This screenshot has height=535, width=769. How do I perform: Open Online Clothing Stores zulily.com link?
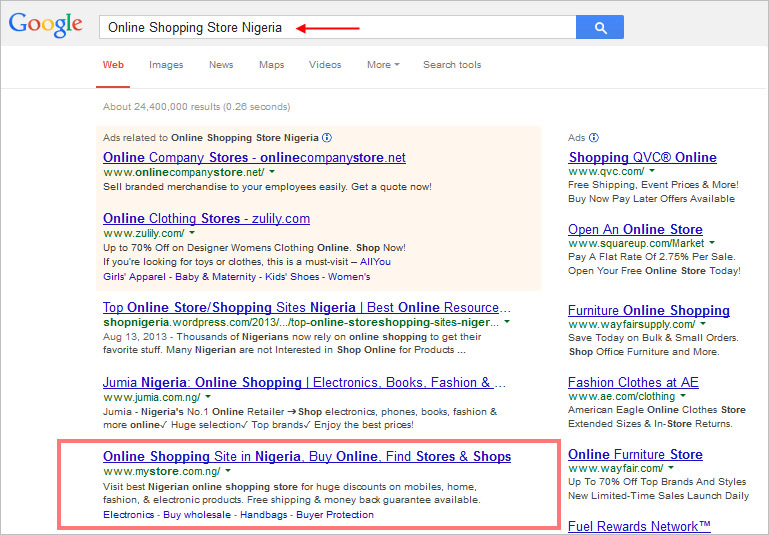click(x=206, y=218)
